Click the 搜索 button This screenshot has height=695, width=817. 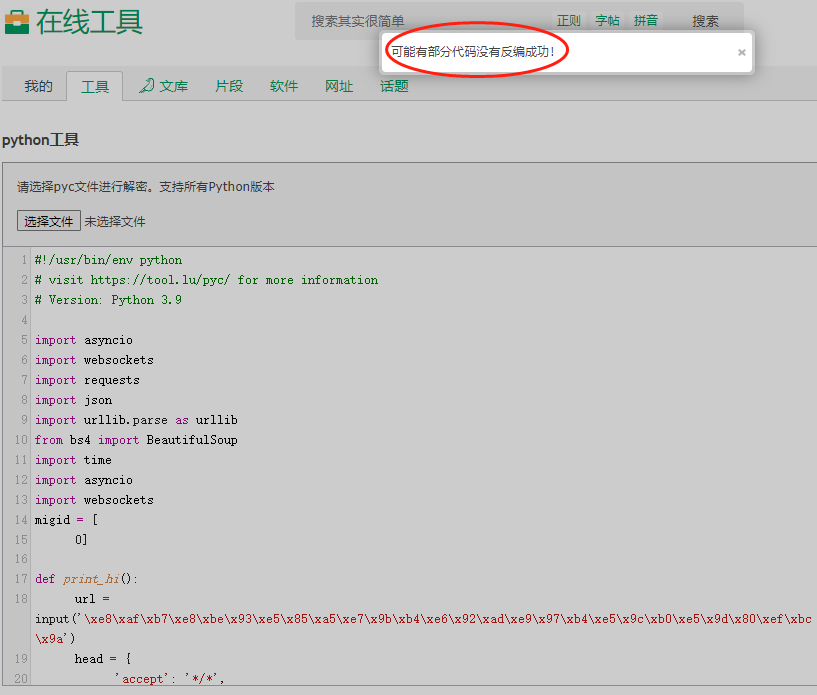click(x=705, y=21)
